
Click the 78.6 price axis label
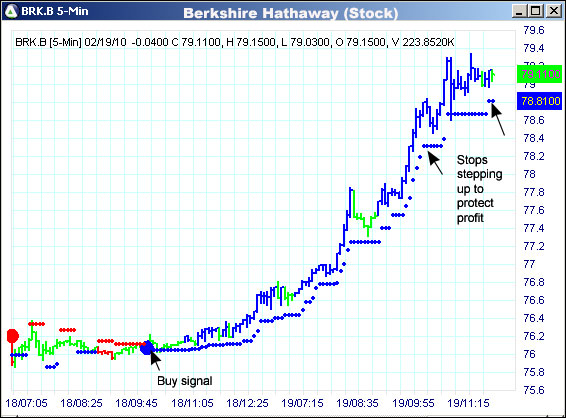click(534, 120)
